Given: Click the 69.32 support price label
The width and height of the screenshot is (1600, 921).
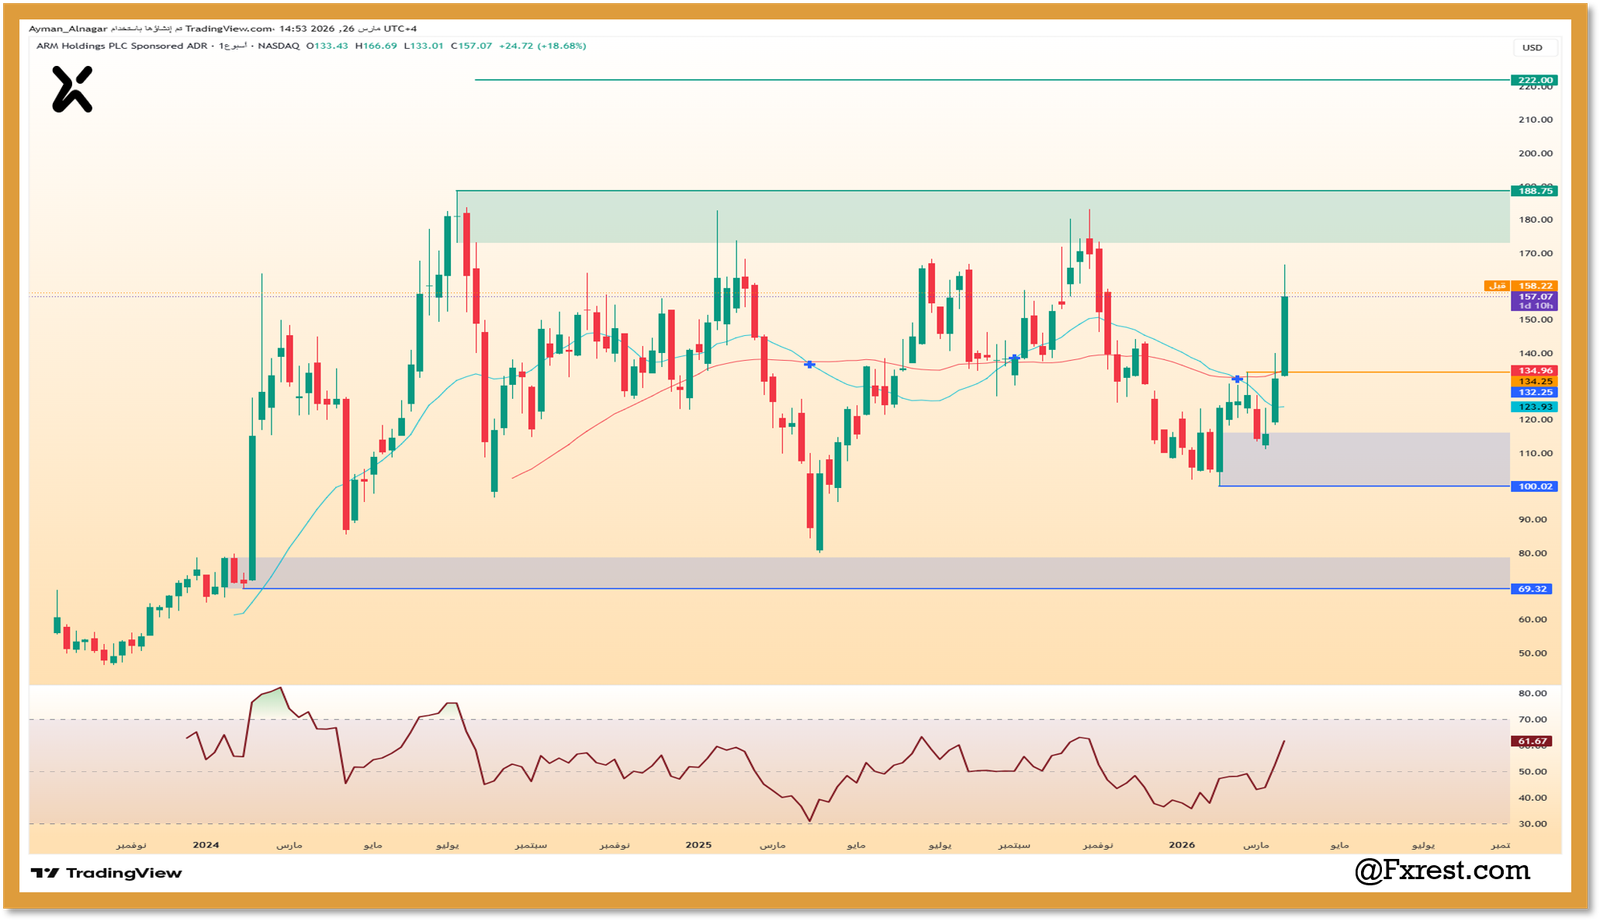Looking at the screenshot, I should pyautogui.click(x=1533, y=589).
